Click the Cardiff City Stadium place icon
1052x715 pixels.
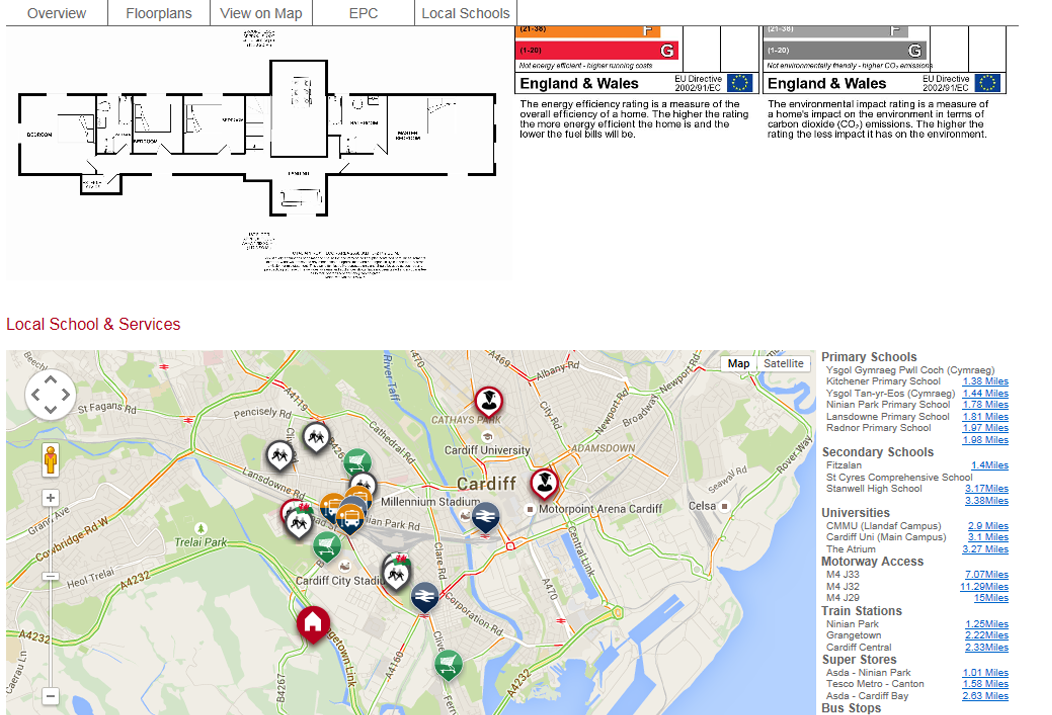[345, 566]
